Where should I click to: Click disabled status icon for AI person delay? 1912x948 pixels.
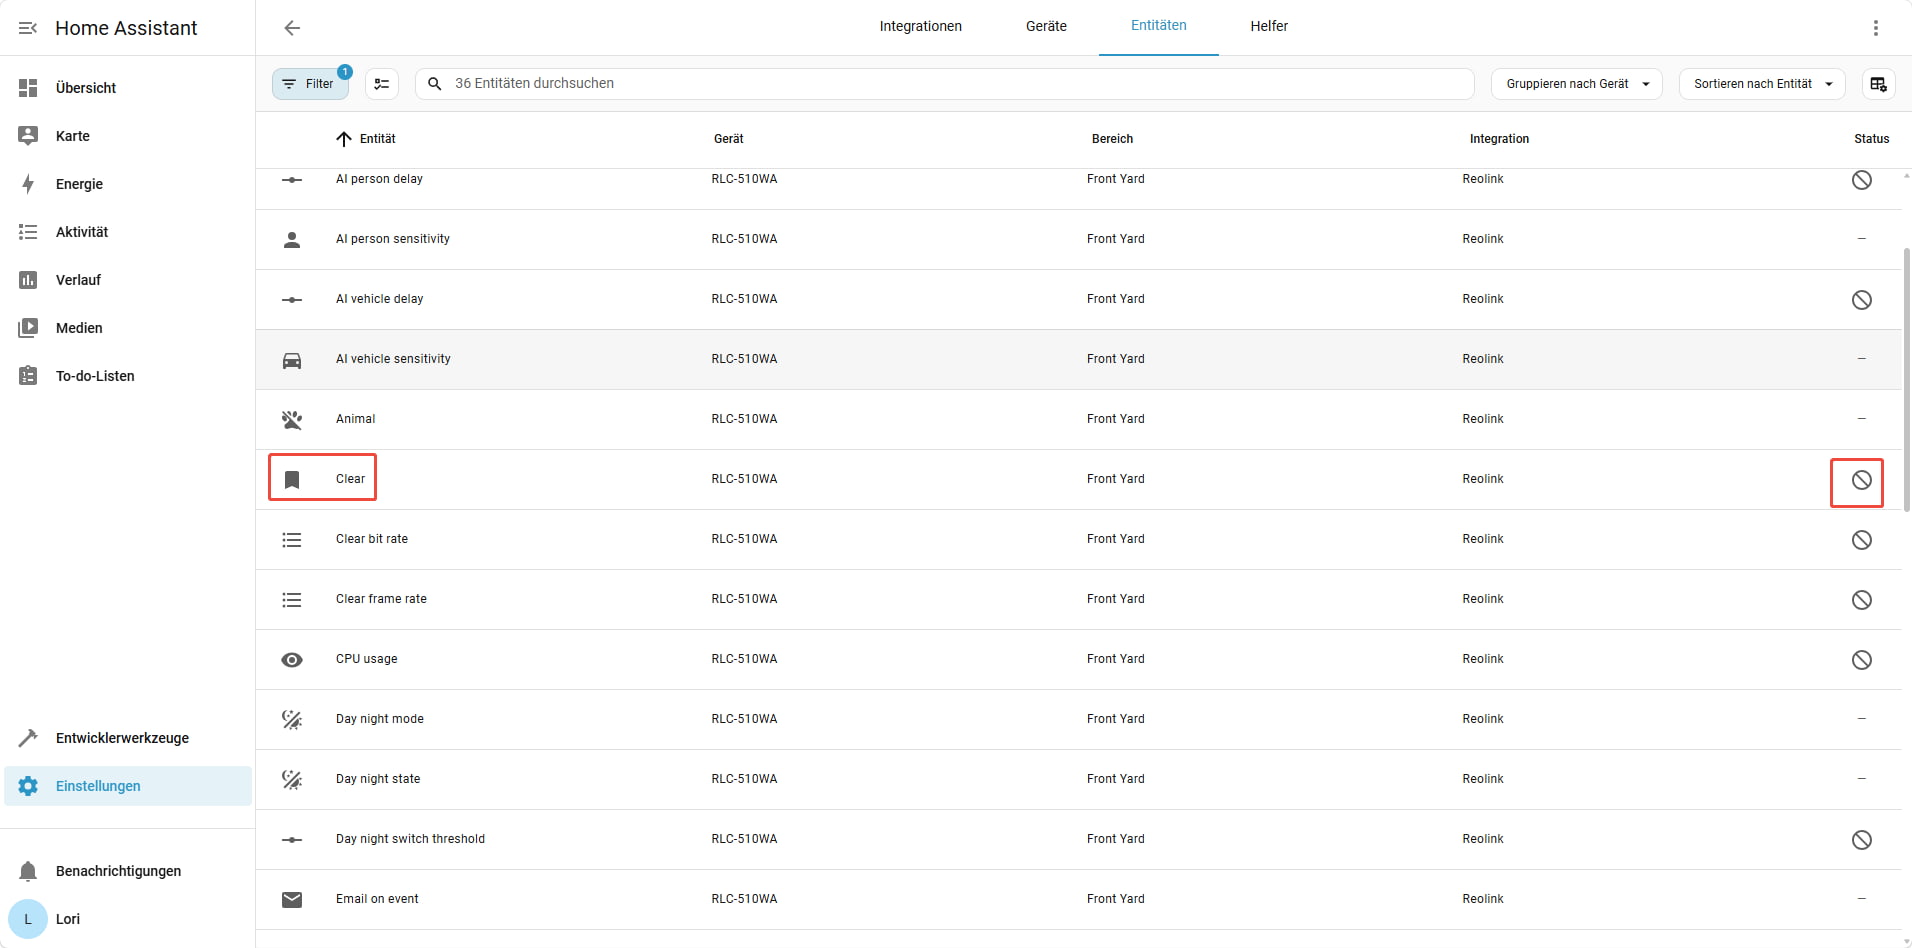(x=1861, y=180)
